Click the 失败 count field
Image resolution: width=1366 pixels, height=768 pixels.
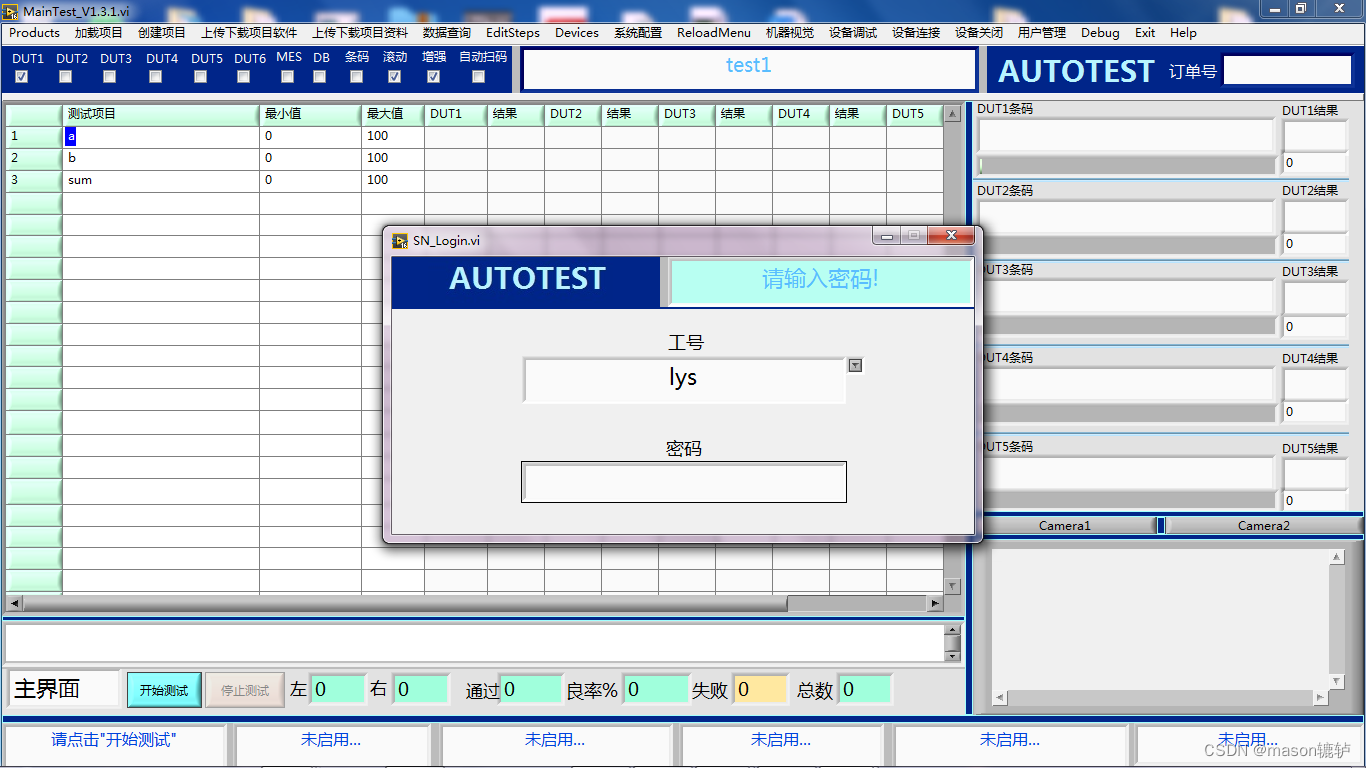pos(761,690)
